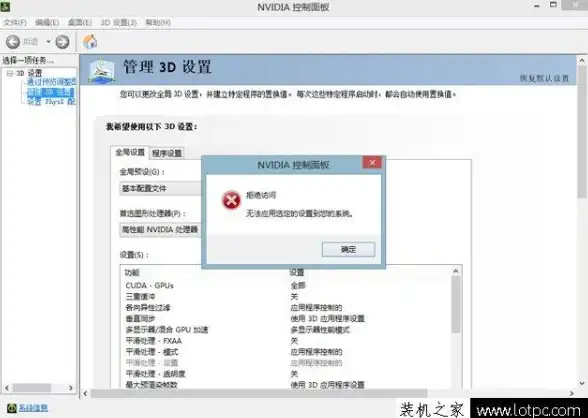Click the NVIDIA logo icon in title bar
Viewport: 588px width, 418px height.
pyautogui.click(x=5, y=6)
